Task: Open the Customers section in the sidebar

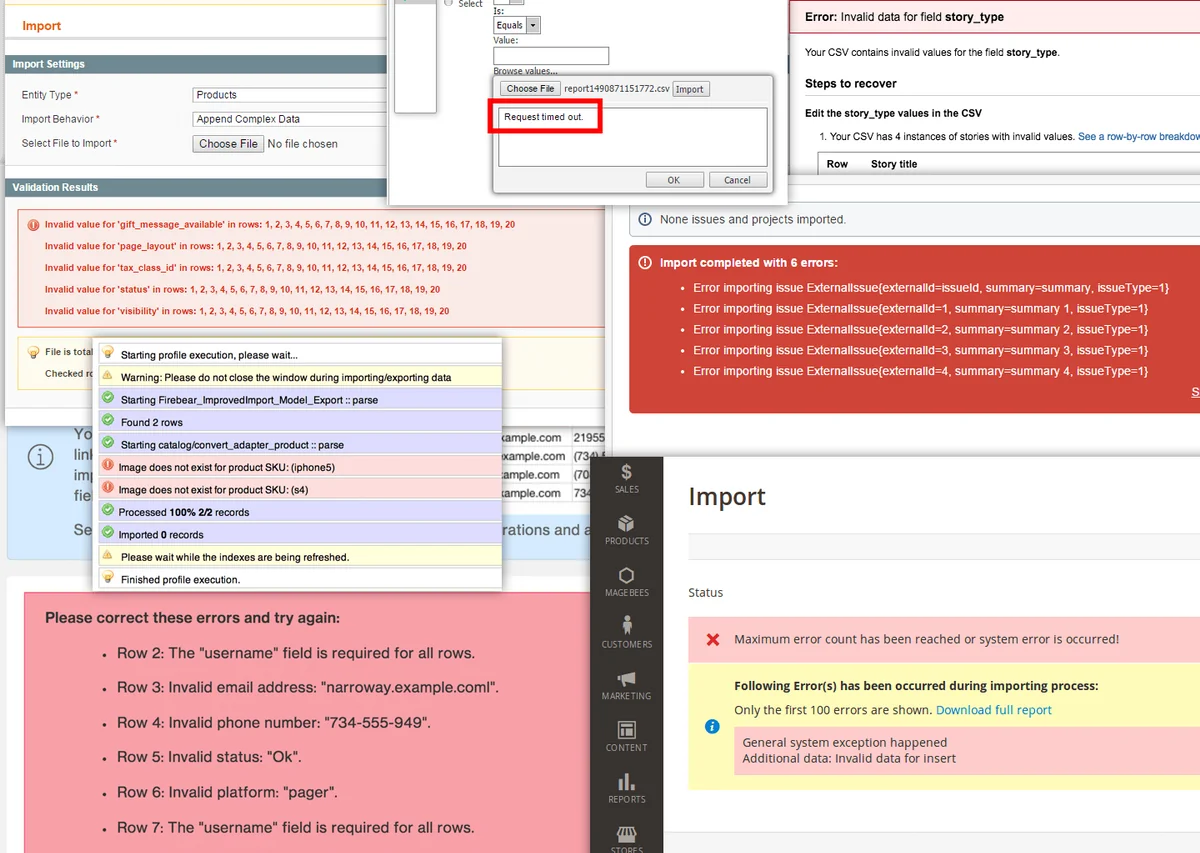Action: coord(627,633)
